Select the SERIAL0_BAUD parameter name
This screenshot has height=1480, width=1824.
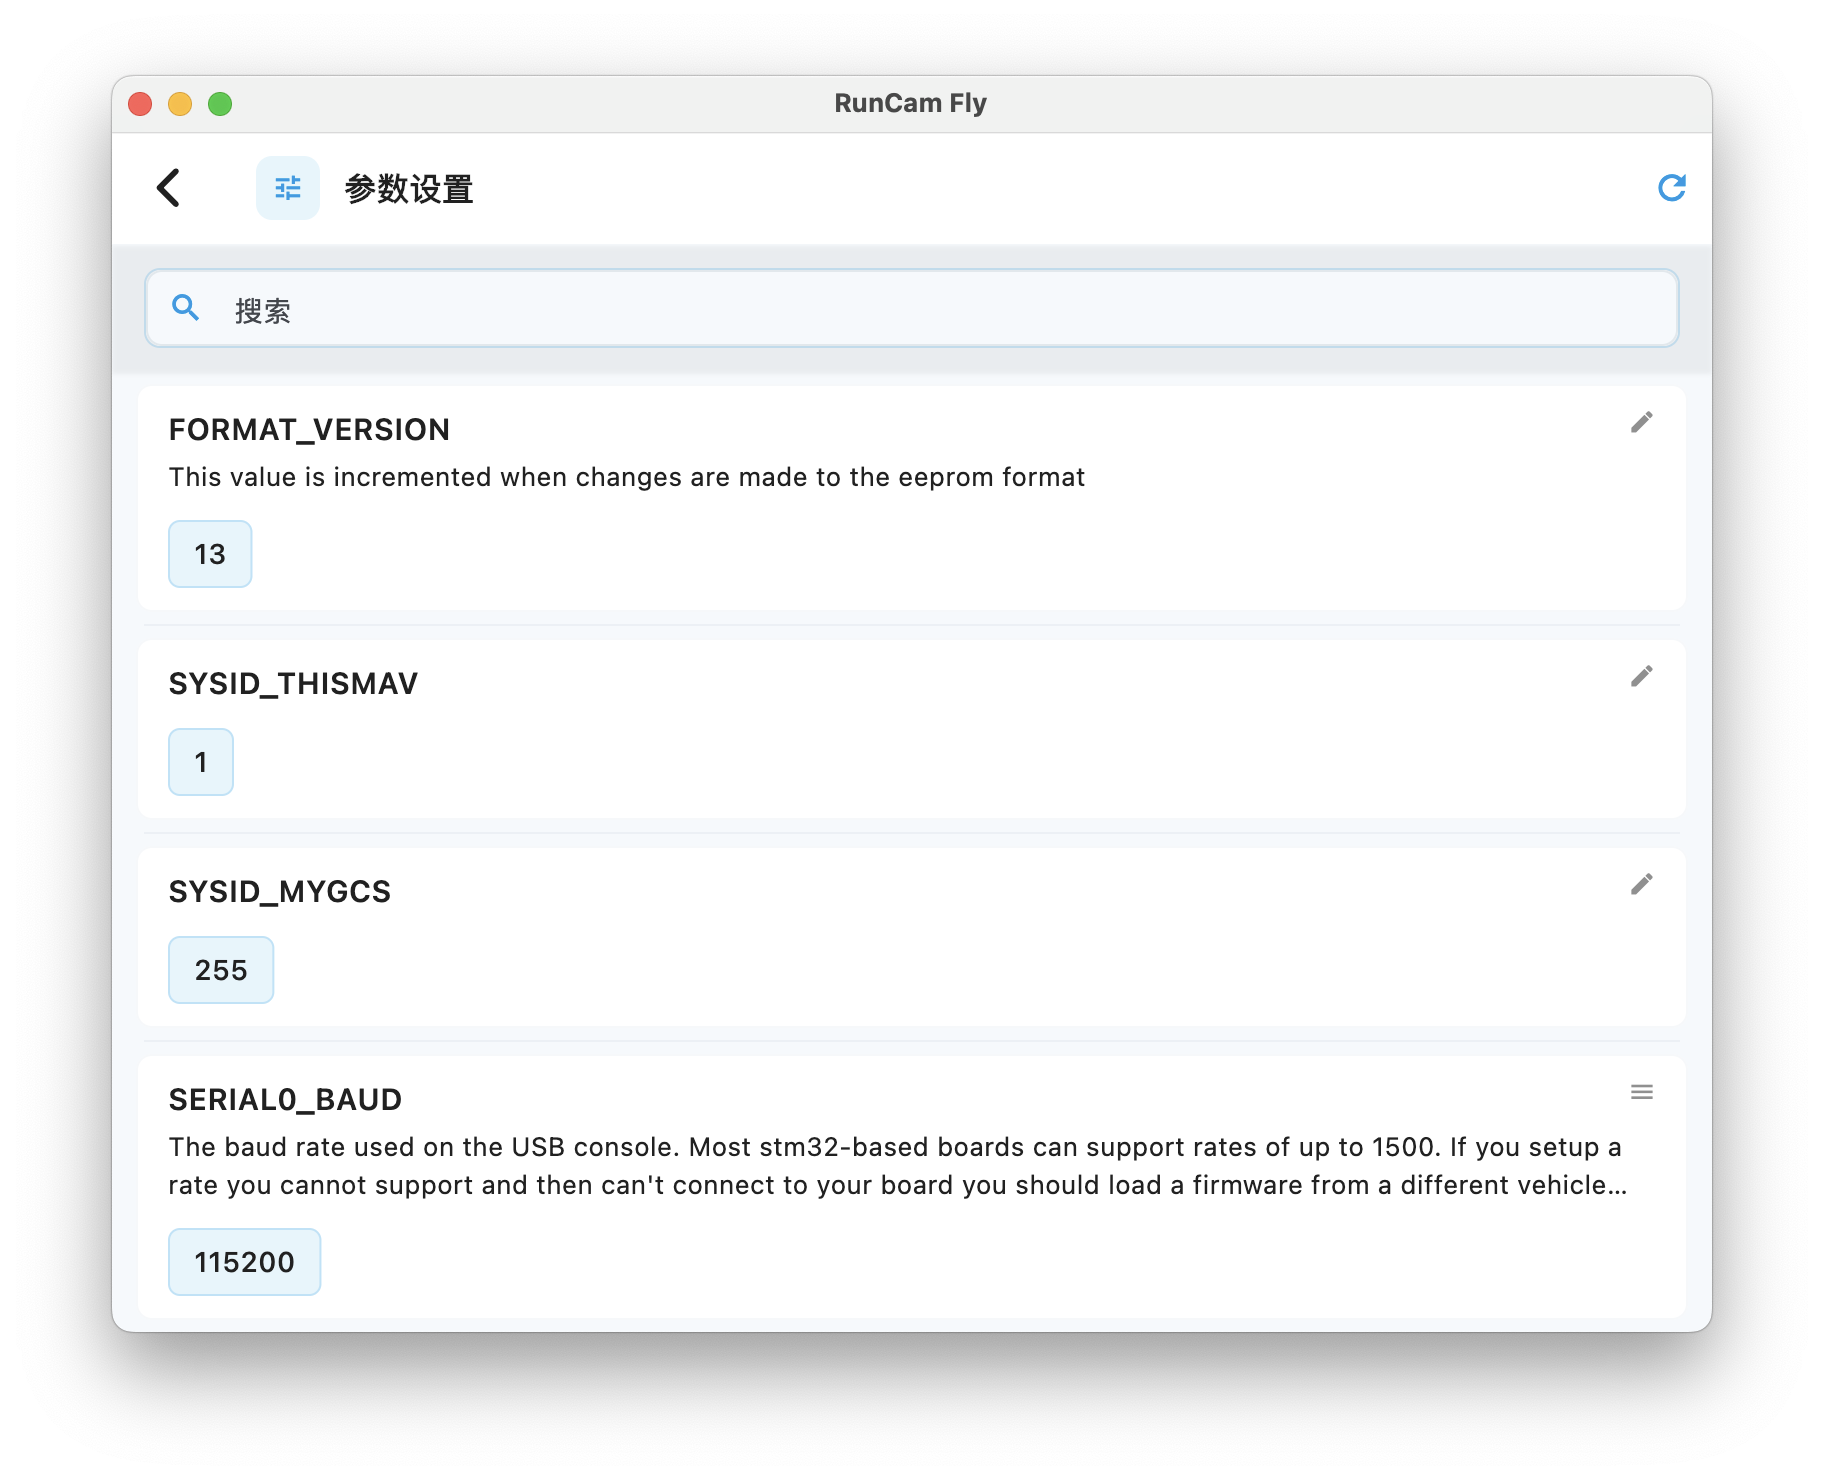[x=285, y=1100]
